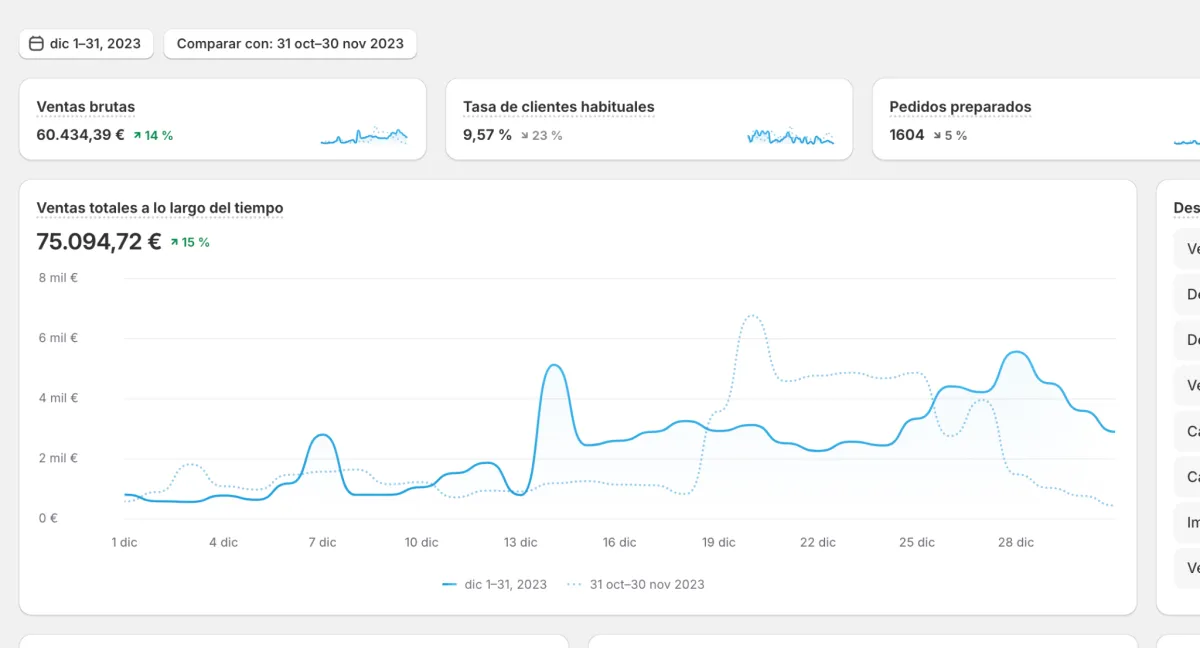Click the Ventas brutas sparkline chart

(x=364, y=136)
